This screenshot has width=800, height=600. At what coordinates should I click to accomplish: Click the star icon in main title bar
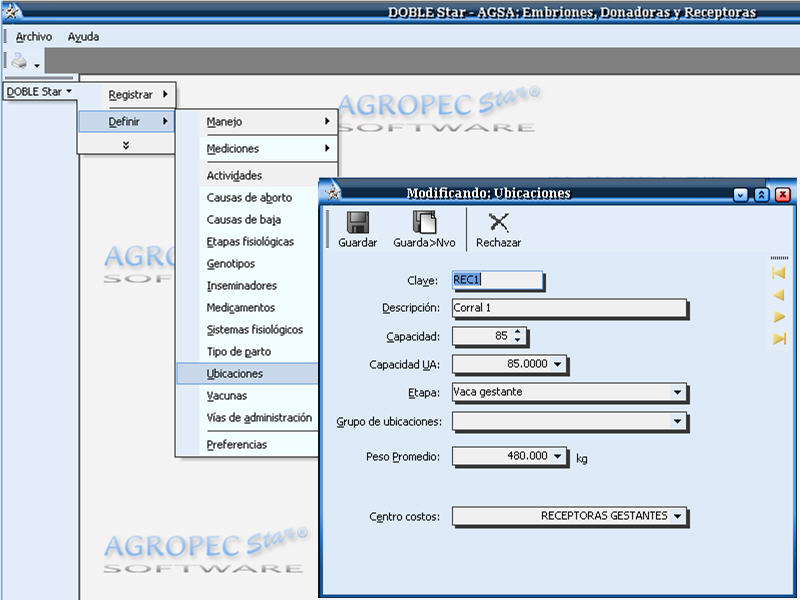coord(11,11)
